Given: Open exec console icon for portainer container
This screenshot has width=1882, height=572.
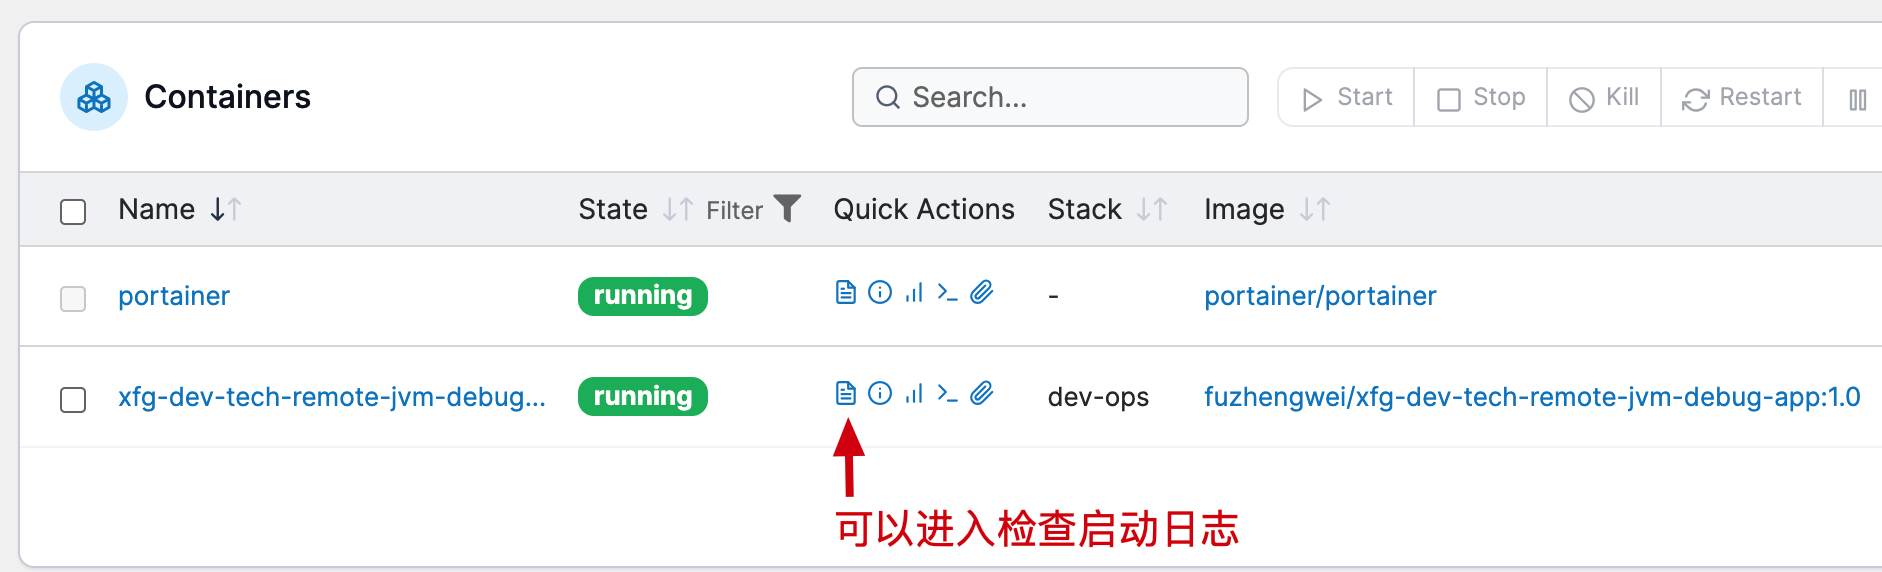Looking at the screenshot, I should pyautogui.click(x=947, y=292).
